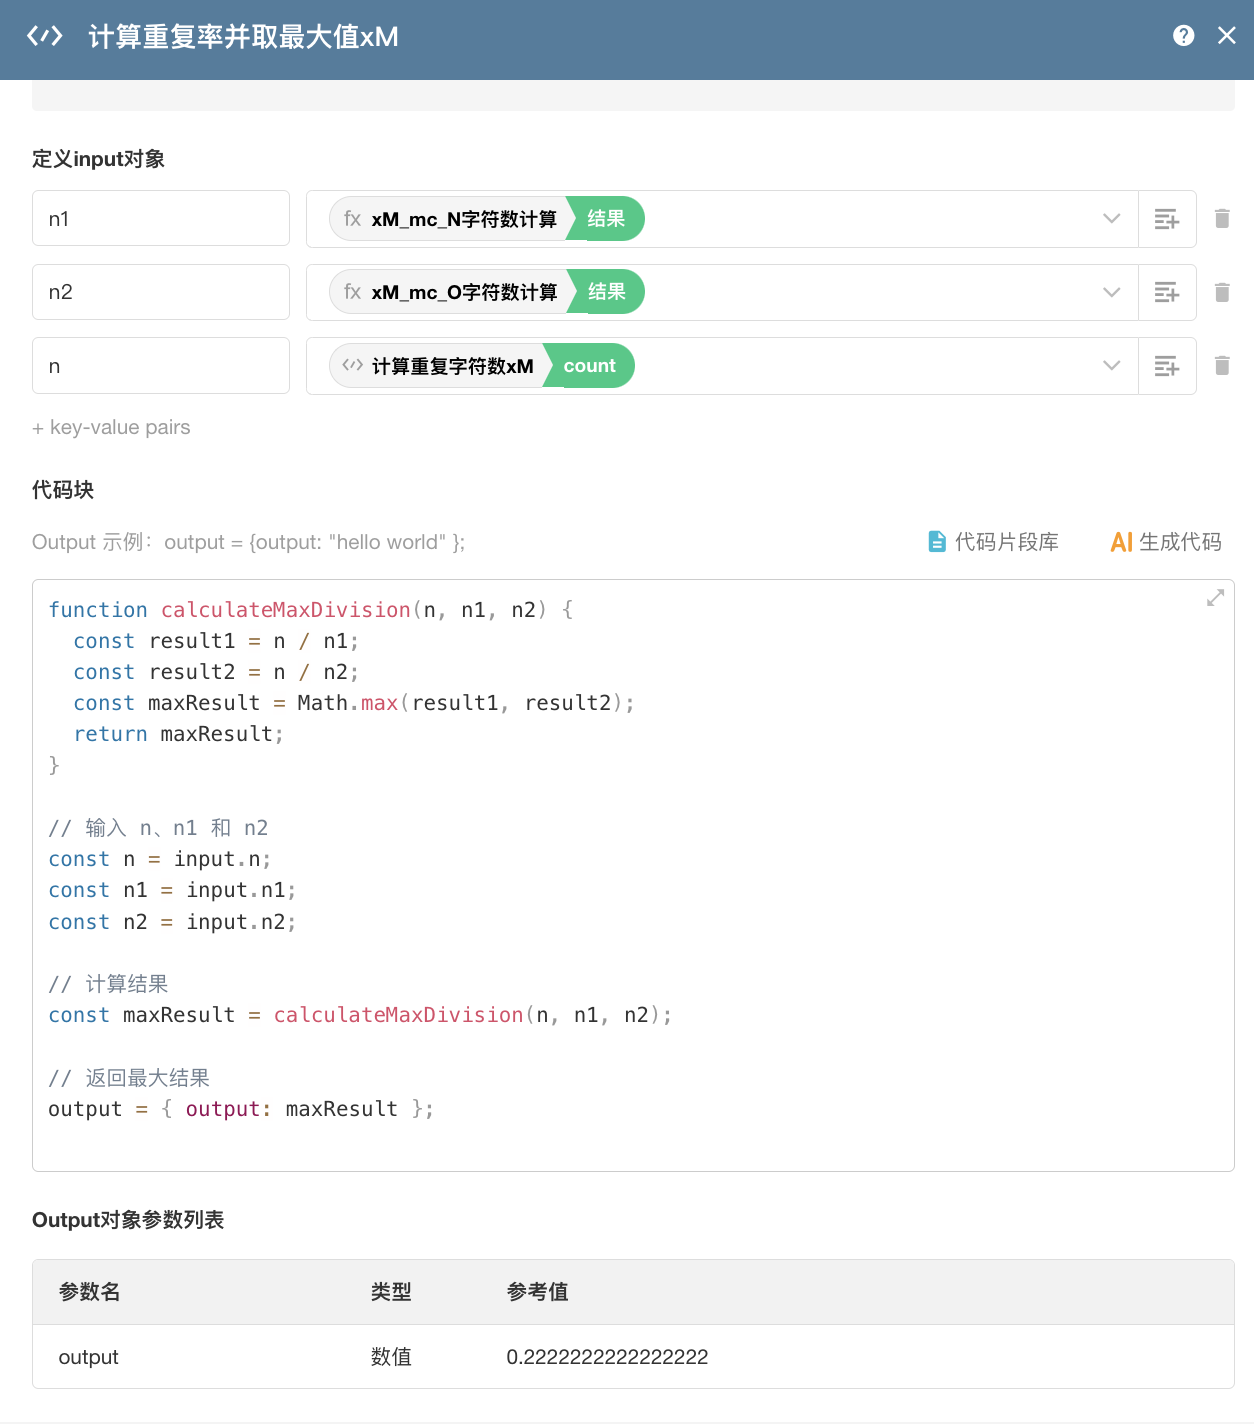Open variable list icon for n1 row
Viewport: 1254px width, 1424px height.
(1167, 219)
